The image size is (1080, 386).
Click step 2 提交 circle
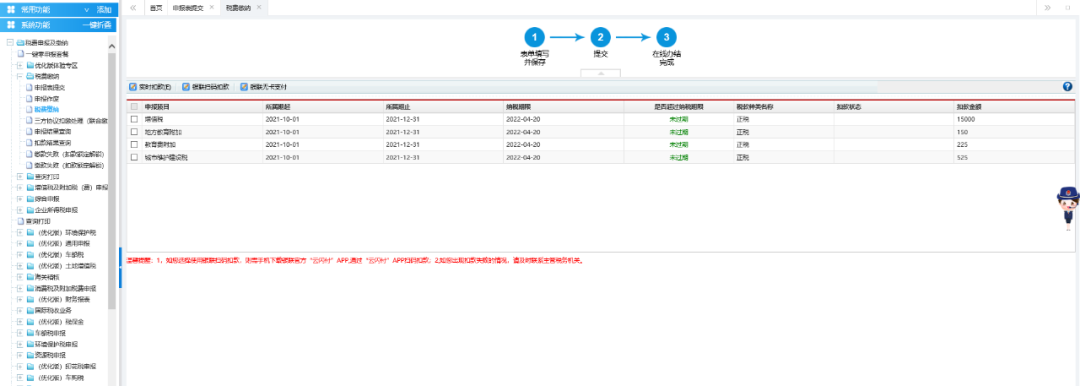(601, 38)
